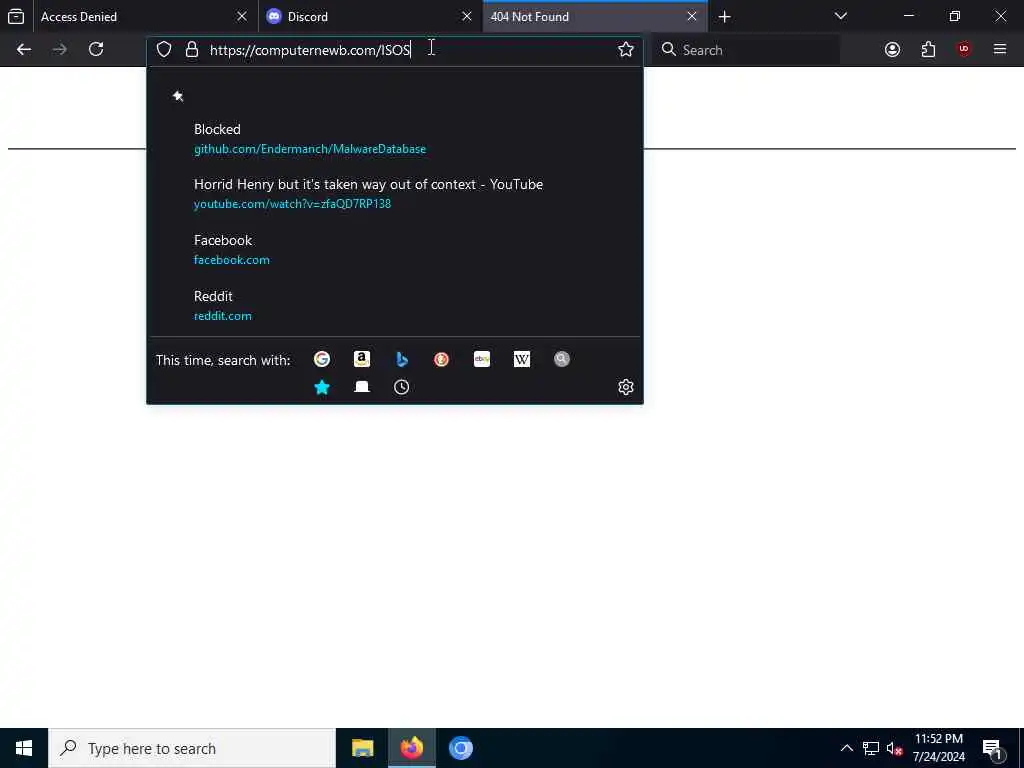1024x768 pixels.
Task: Open the Windows Start menu
Action: (x=24, y=748)
